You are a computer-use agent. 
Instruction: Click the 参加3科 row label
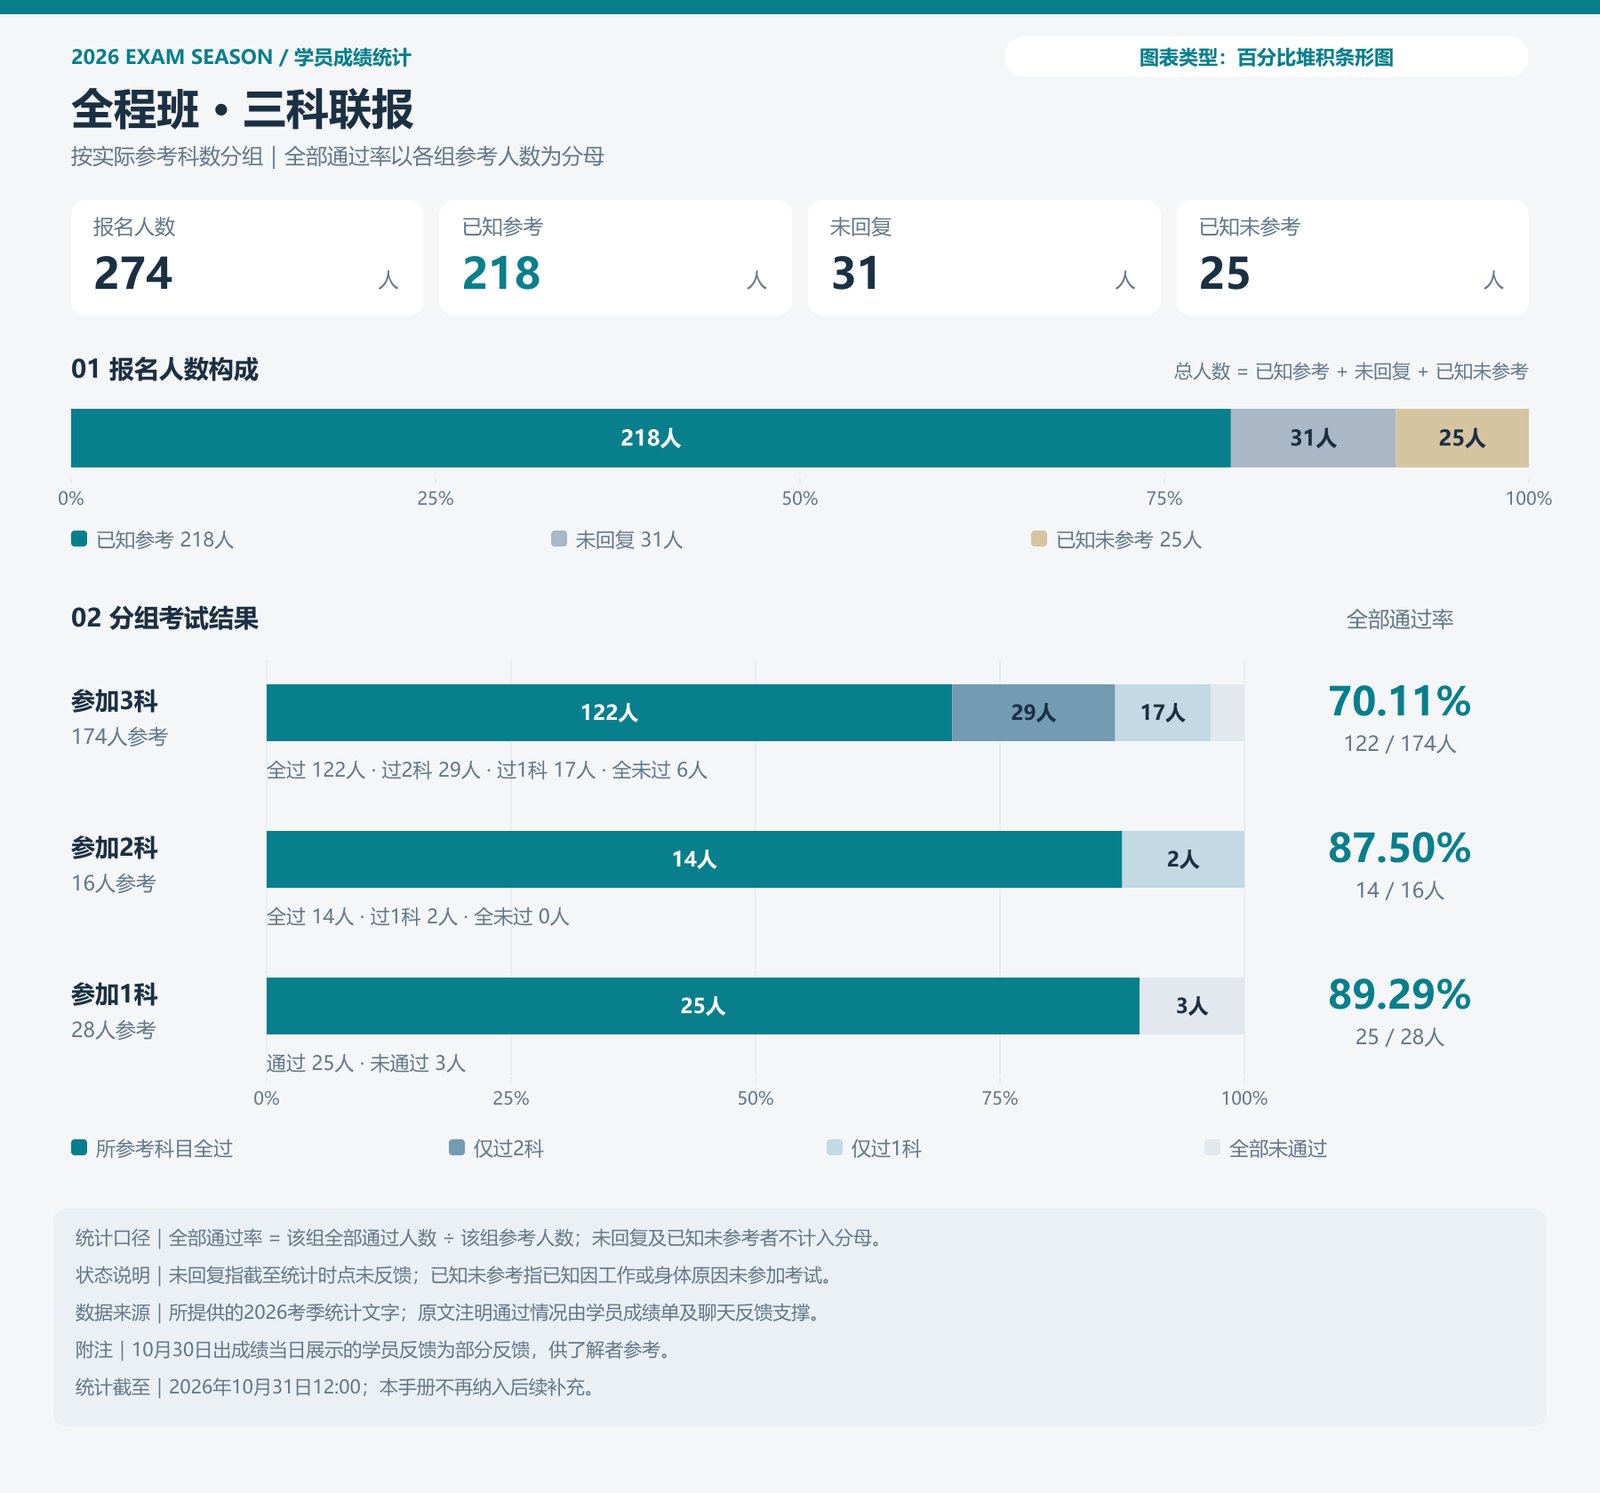[114, 702]
